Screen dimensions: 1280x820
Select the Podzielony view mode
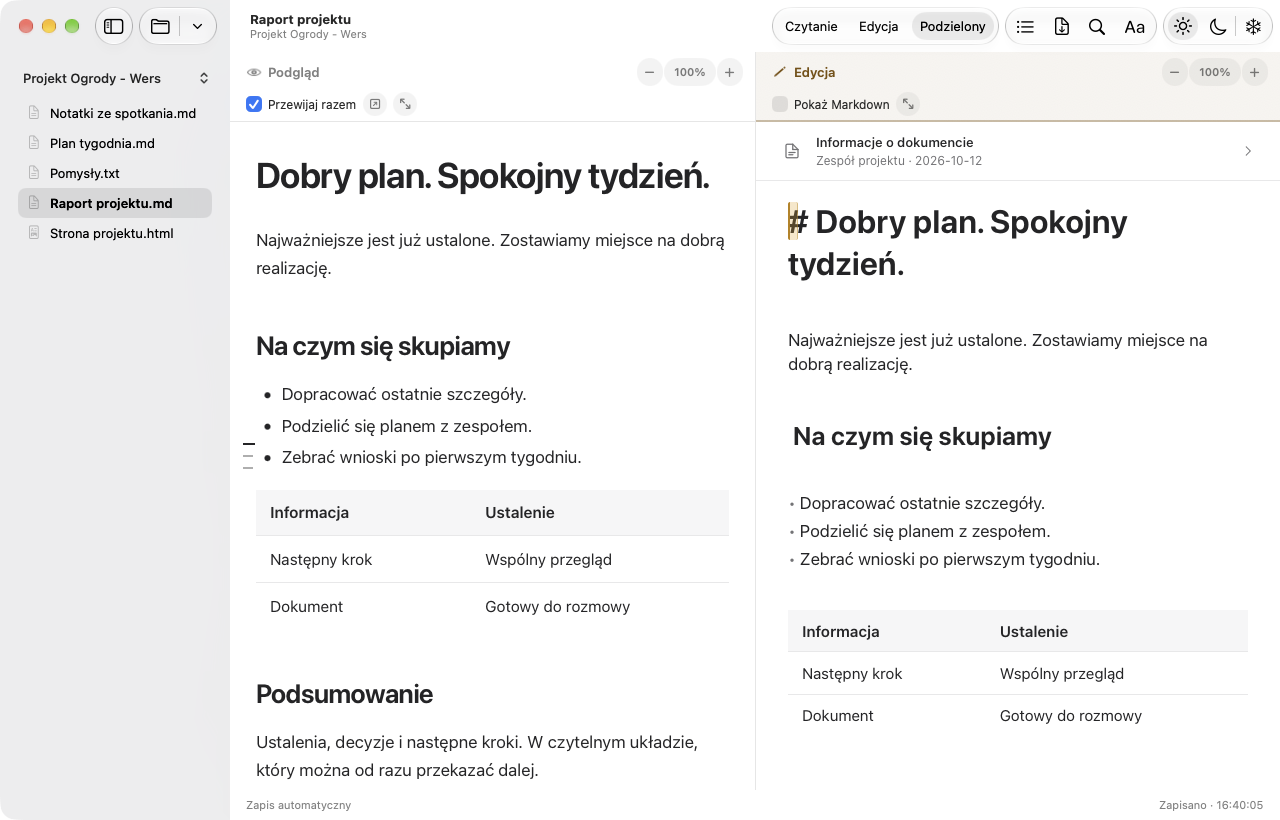pyautogui.click(x=953, y=27)
